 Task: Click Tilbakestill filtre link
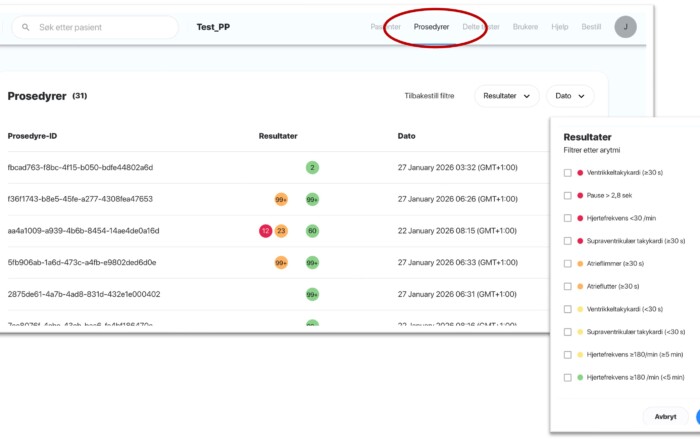click(429, 96)
